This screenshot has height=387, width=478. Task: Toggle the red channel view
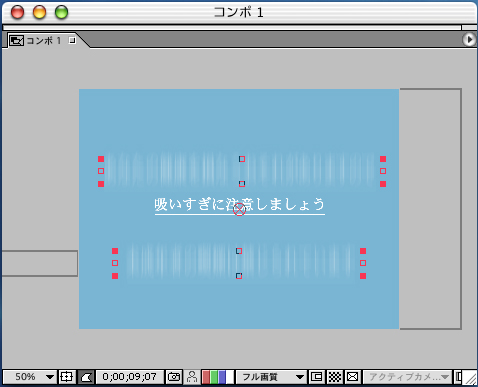tap(206, 377)
